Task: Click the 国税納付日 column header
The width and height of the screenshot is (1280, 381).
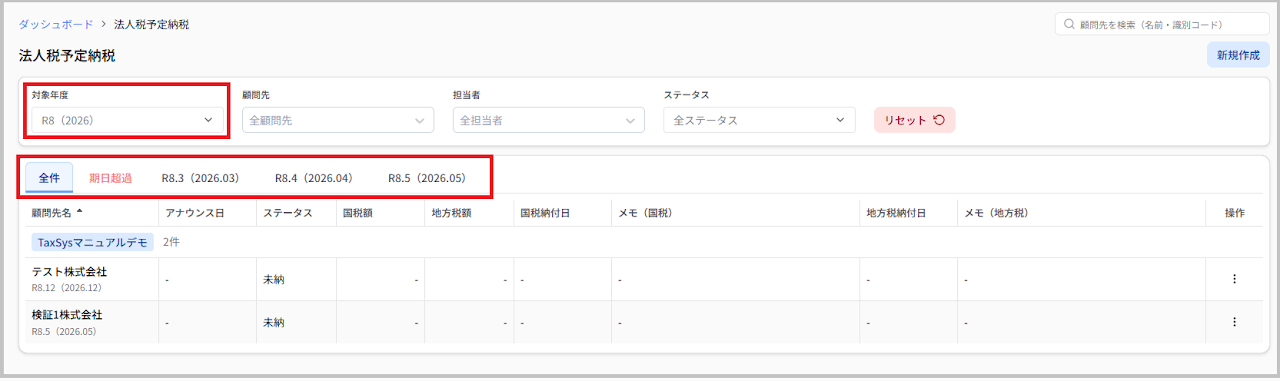Action: pos(545,212)
